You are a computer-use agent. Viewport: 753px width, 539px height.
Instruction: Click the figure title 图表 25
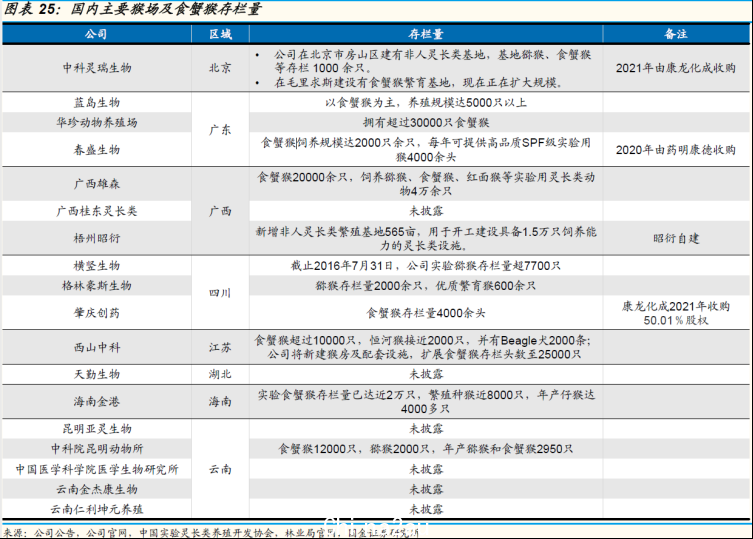click(132, 9)
